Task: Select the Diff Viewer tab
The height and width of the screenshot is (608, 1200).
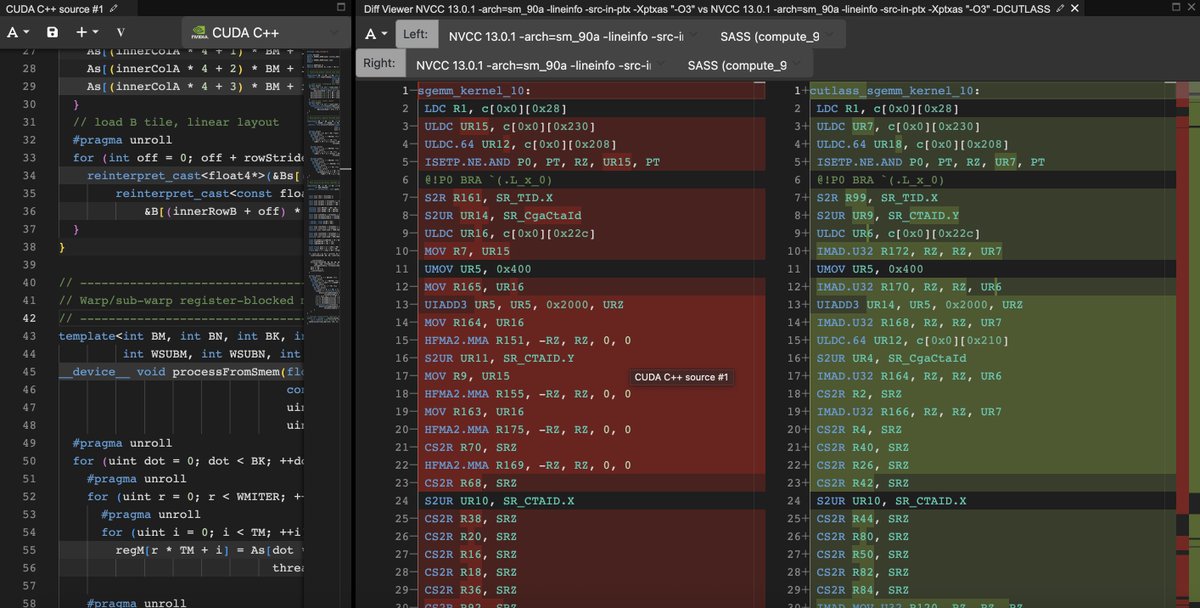Action: 708,8
